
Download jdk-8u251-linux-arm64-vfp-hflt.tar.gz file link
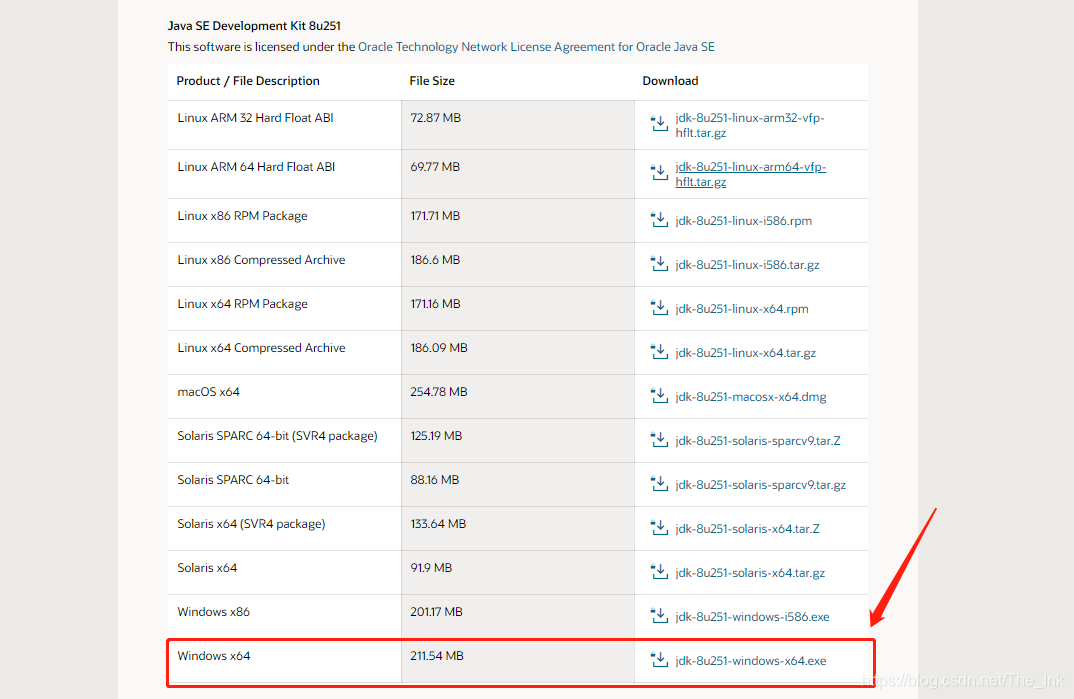click(751, 175)
